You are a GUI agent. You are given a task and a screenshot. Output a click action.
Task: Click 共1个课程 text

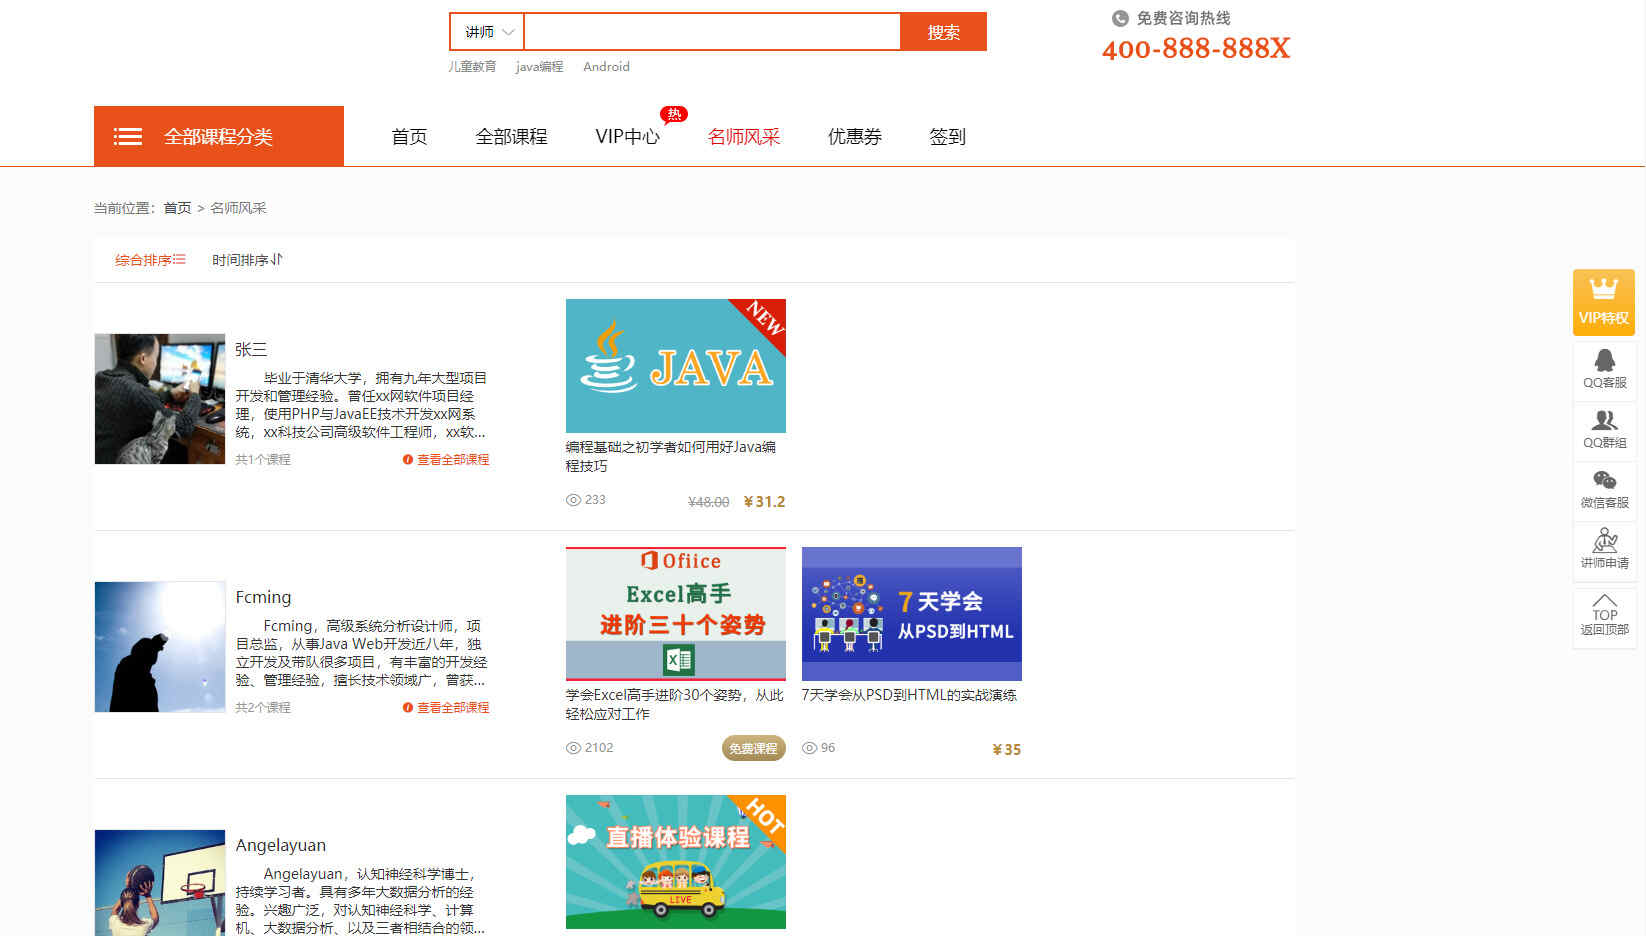pos(263,460)
